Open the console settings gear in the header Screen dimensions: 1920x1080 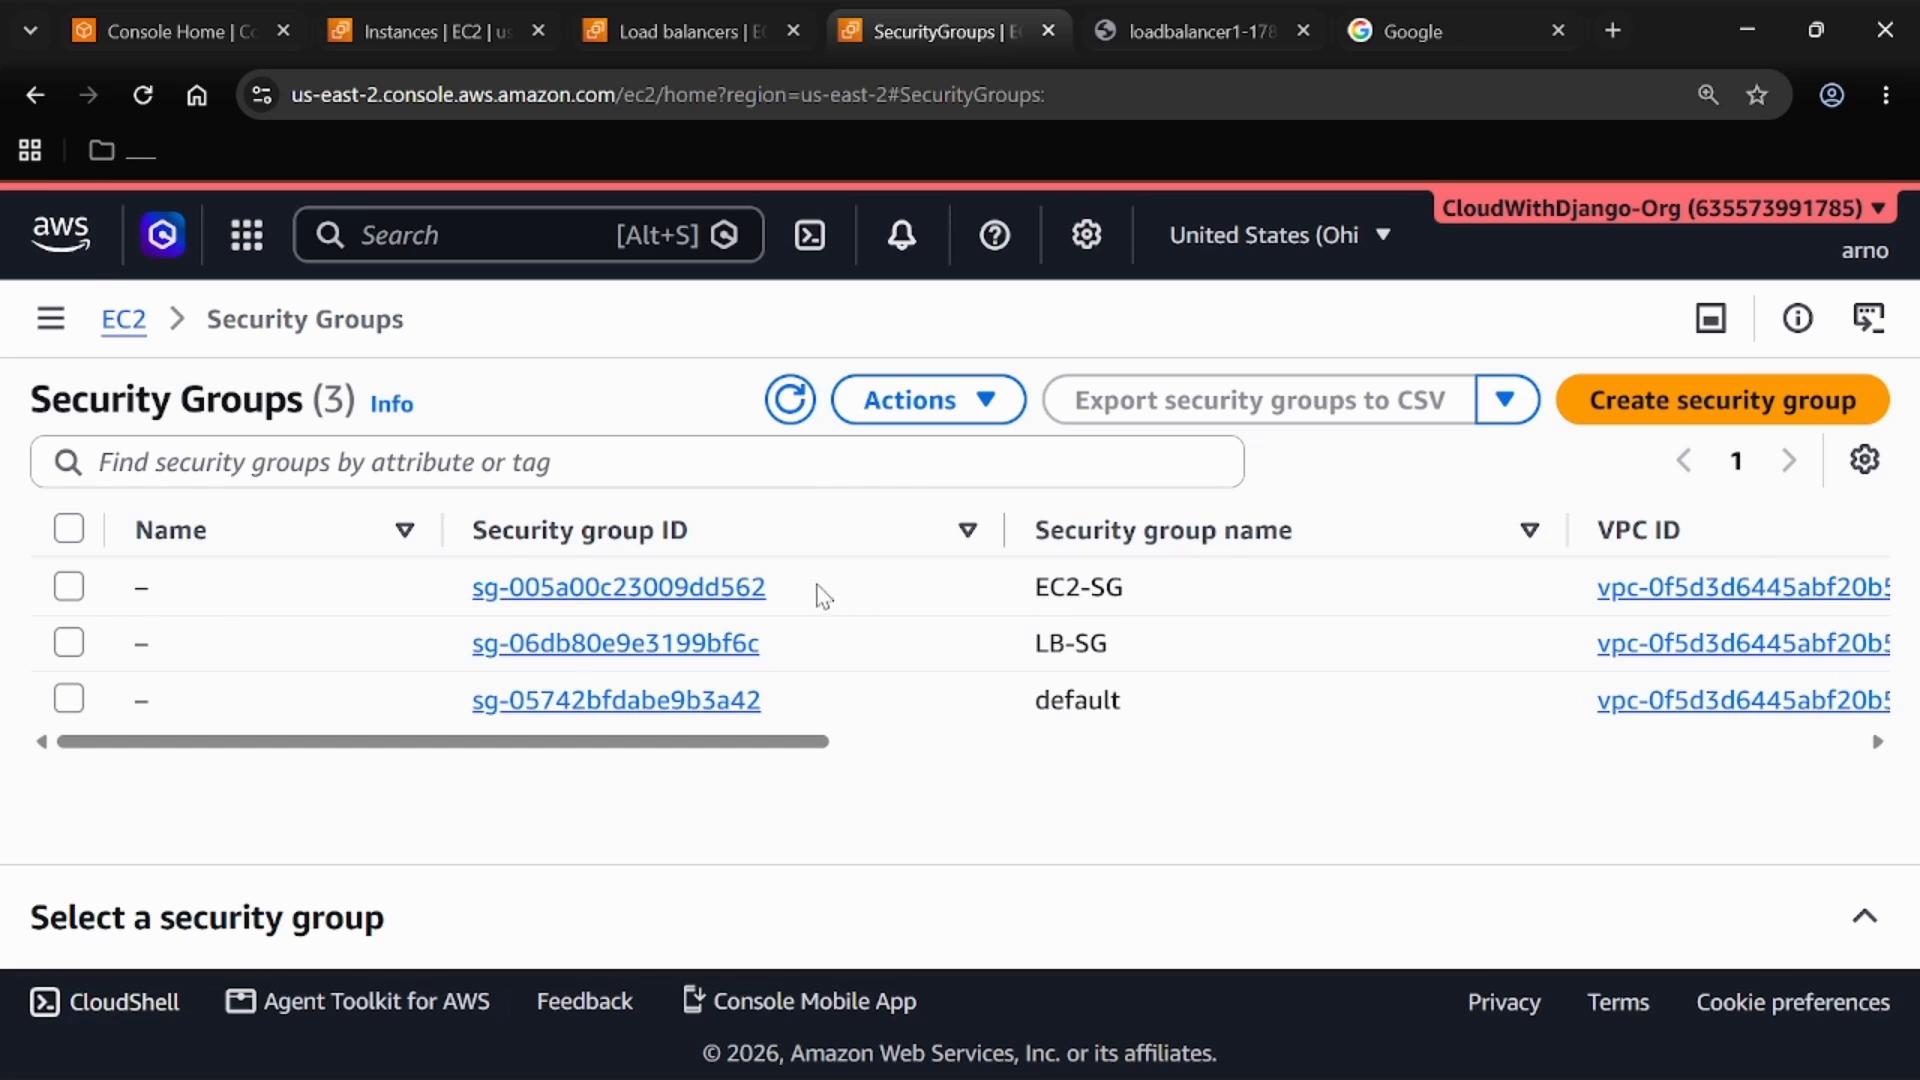pos(1086,235)
